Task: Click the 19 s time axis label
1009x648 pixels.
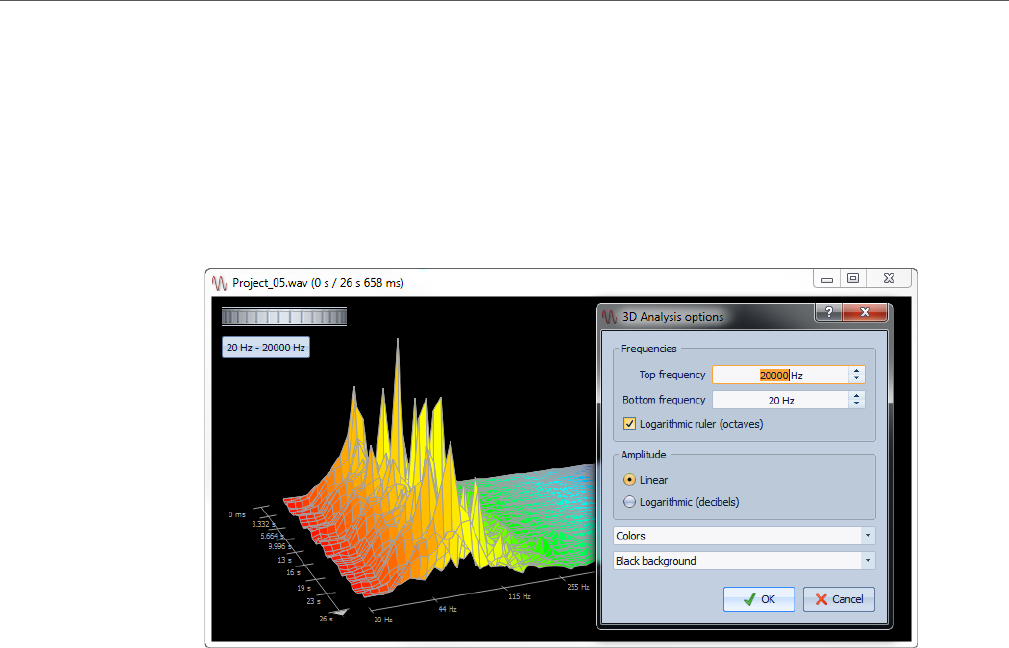Action: (304, 588)
